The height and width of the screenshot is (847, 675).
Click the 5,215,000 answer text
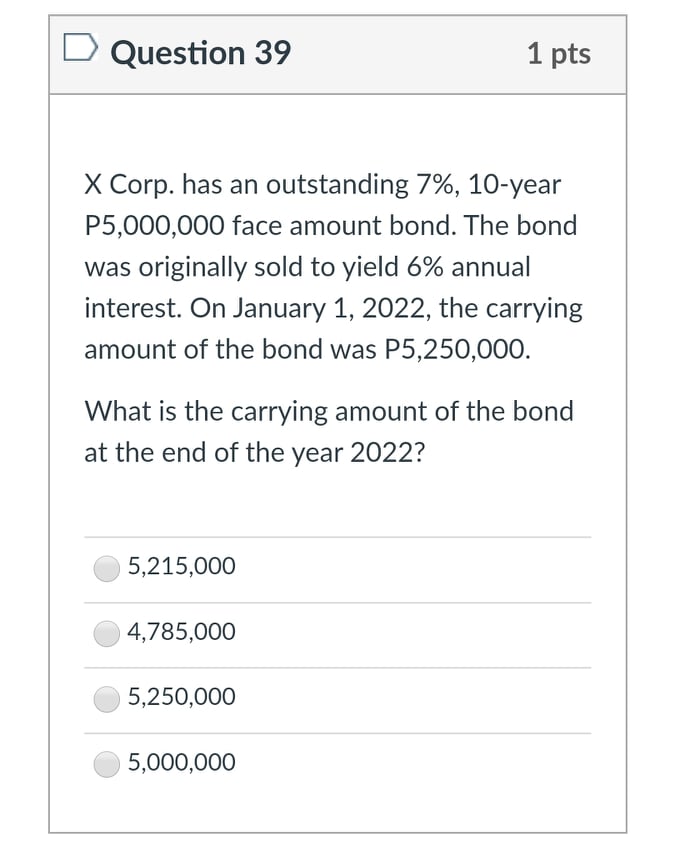click(x=181, y=566)
